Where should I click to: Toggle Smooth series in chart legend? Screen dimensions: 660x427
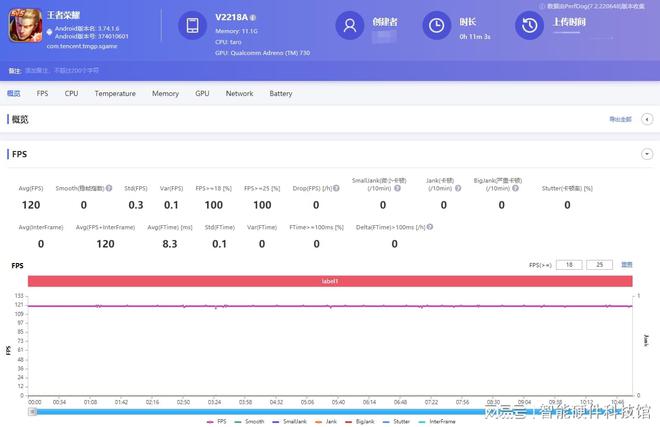pyautogui.click(x=249, y=422)
